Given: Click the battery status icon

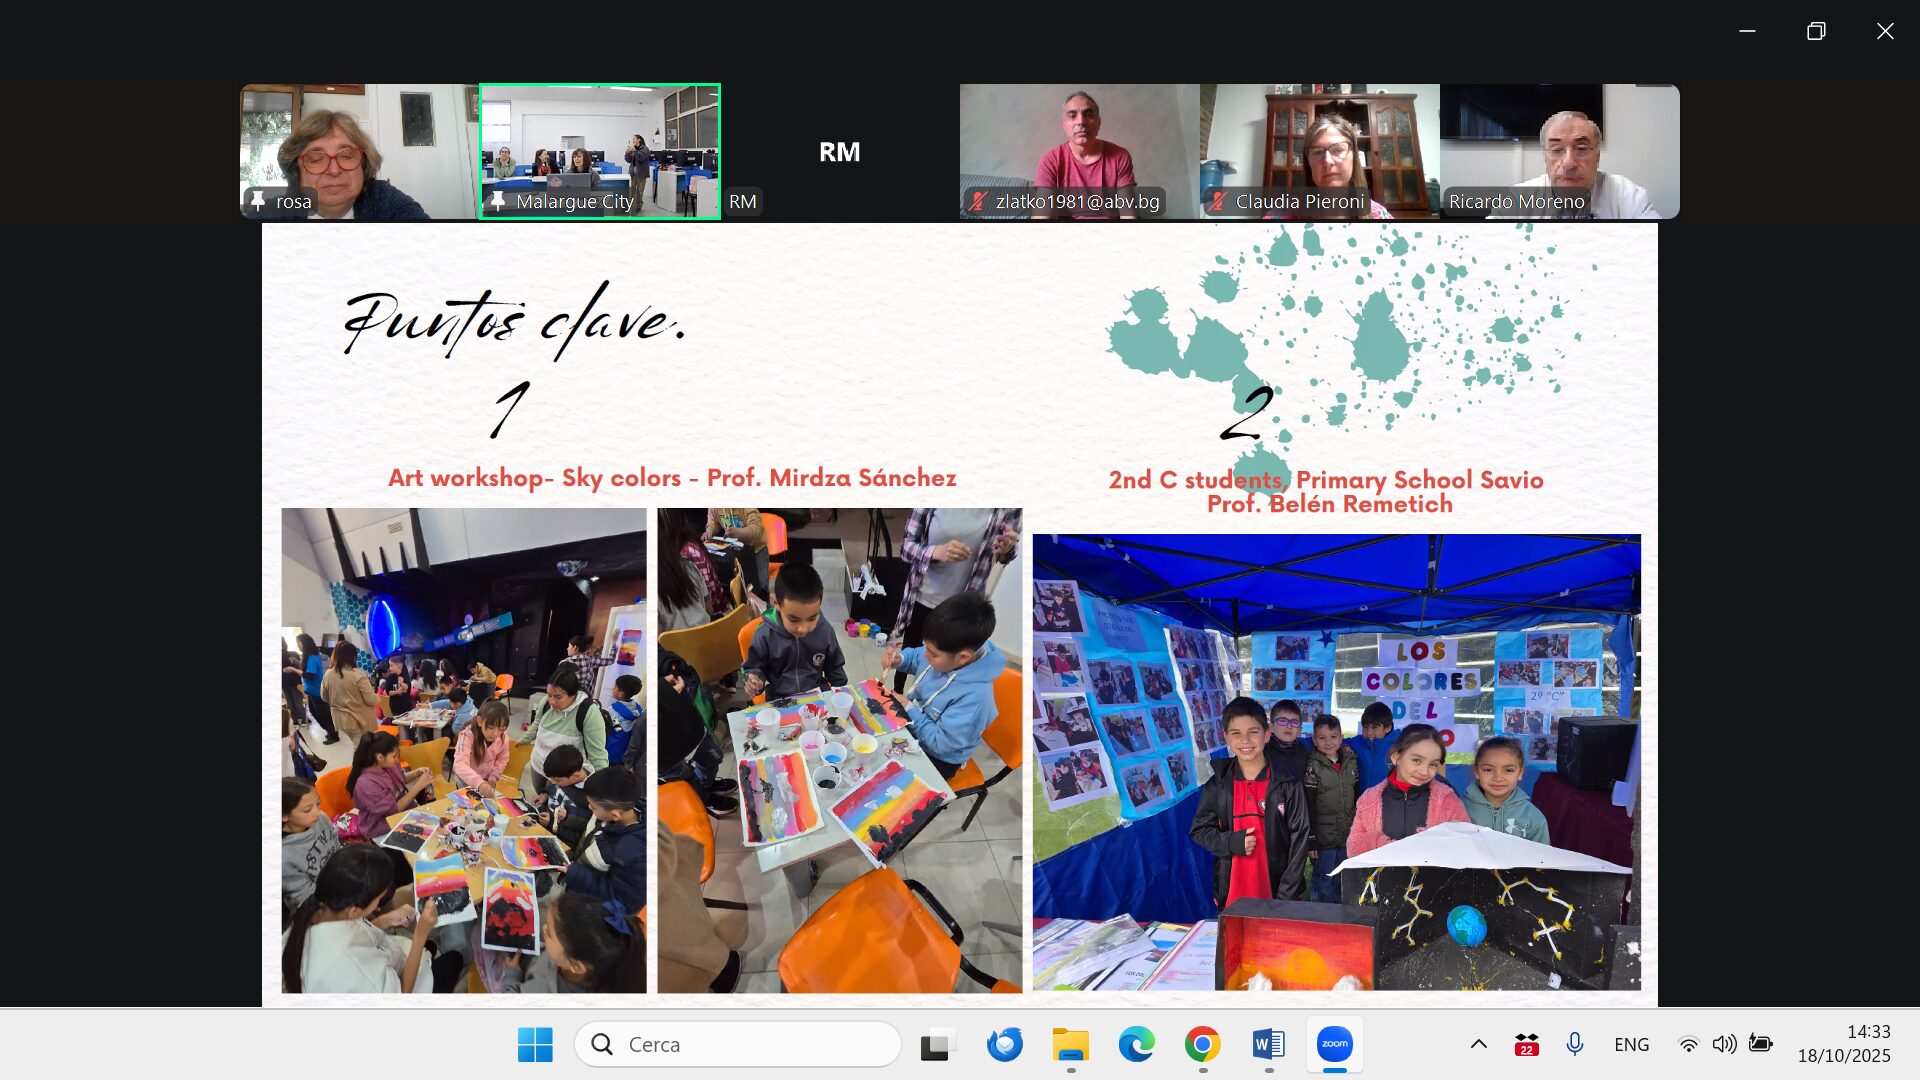Looking at the screenshot, I should coord(1760,1044).
